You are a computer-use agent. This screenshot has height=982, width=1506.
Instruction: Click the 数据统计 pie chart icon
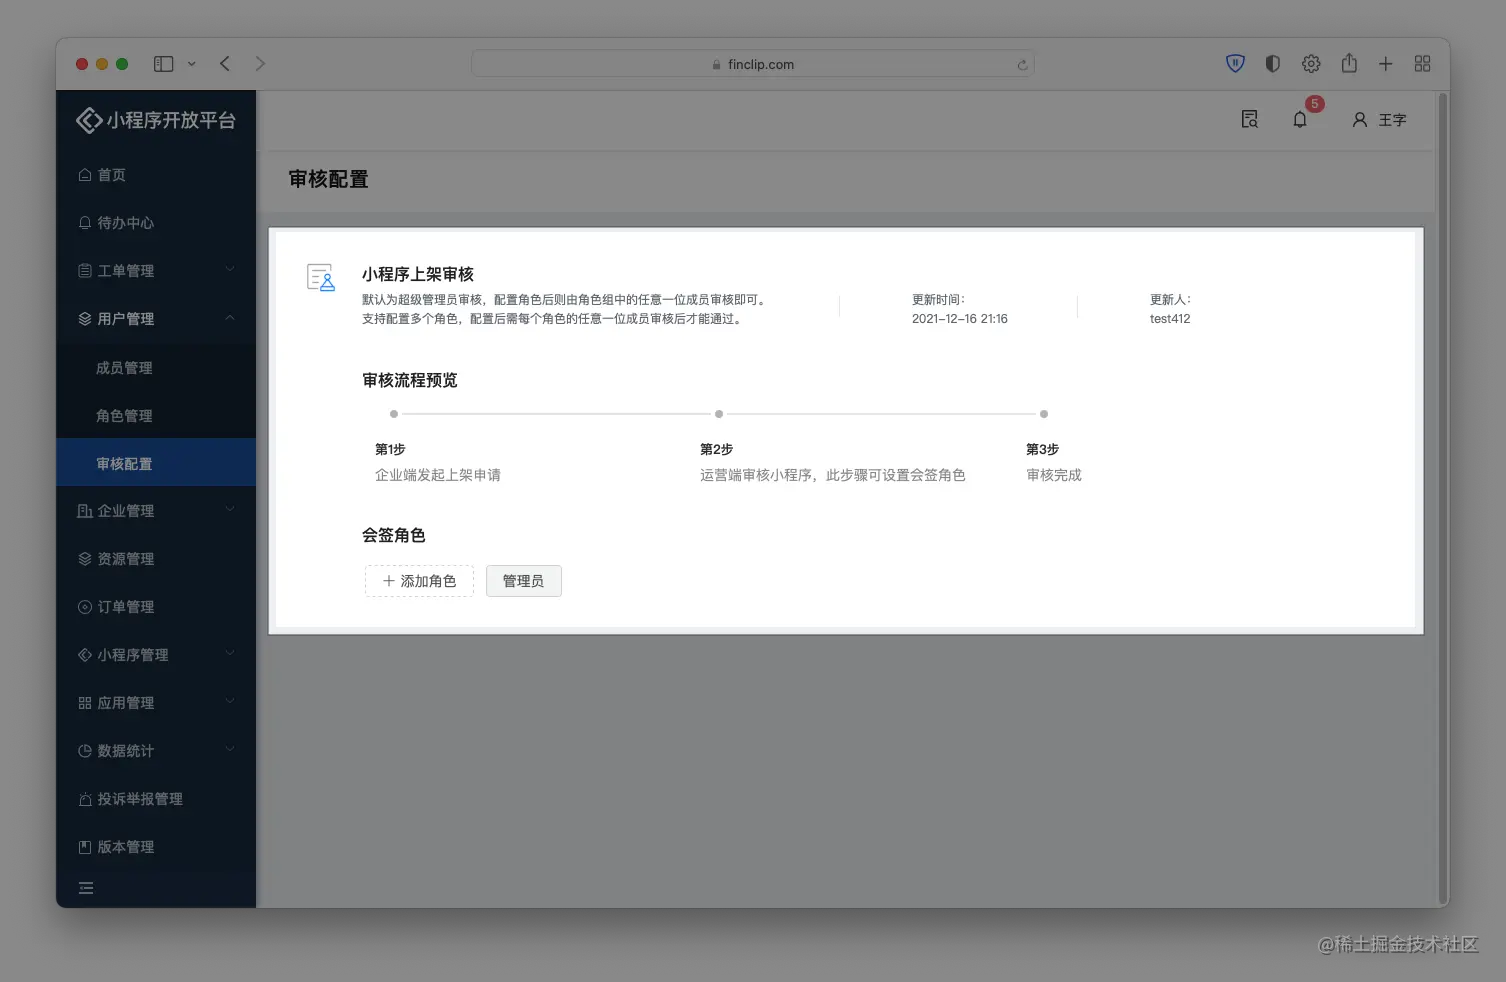[85, 751]
